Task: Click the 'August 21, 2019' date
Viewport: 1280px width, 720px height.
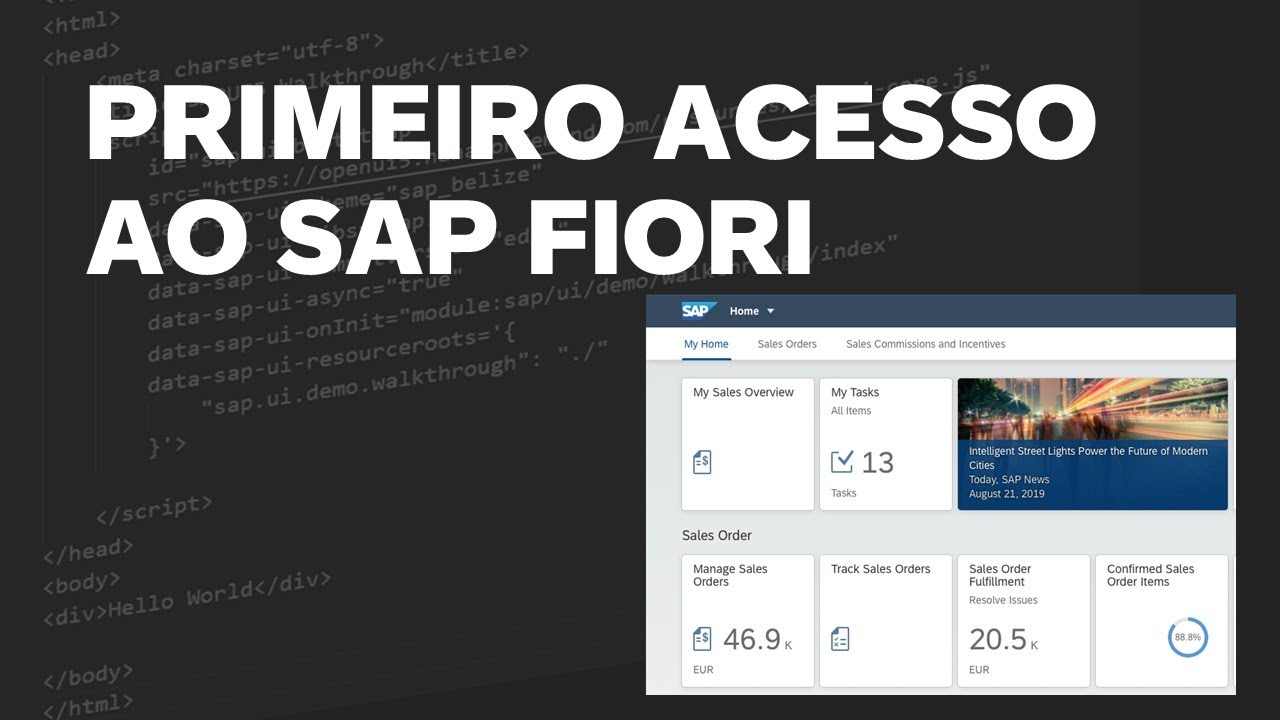Action: (x=1008, y=494)
